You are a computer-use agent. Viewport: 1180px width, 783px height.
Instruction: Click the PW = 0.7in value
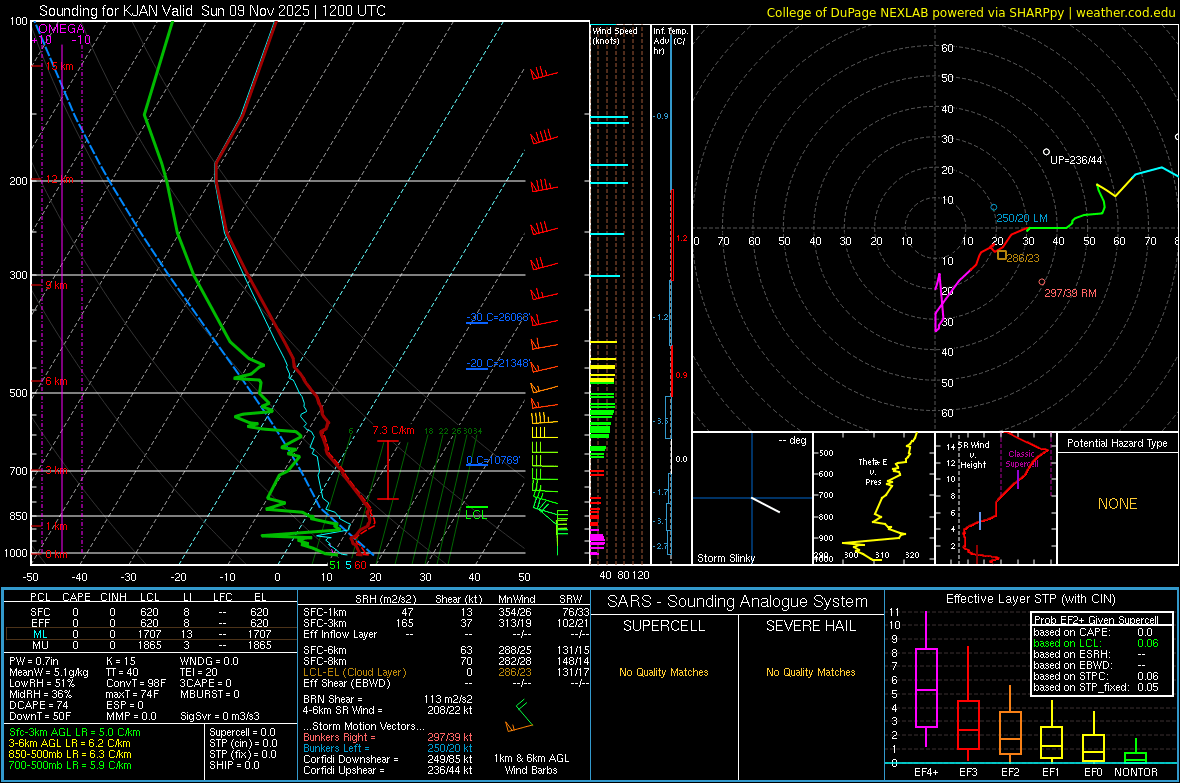pos(33,661)
